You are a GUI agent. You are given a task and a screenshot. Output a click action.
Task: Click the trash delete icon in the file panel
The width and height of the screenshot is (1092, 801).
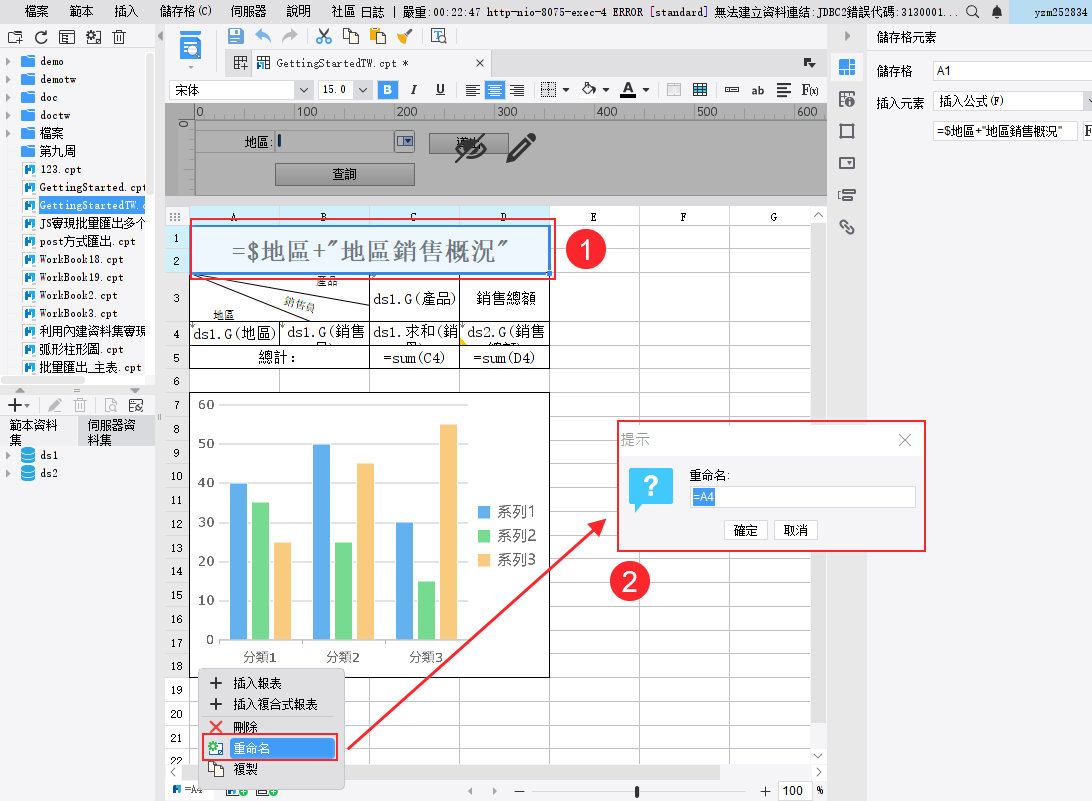click(x=119, y=38)
